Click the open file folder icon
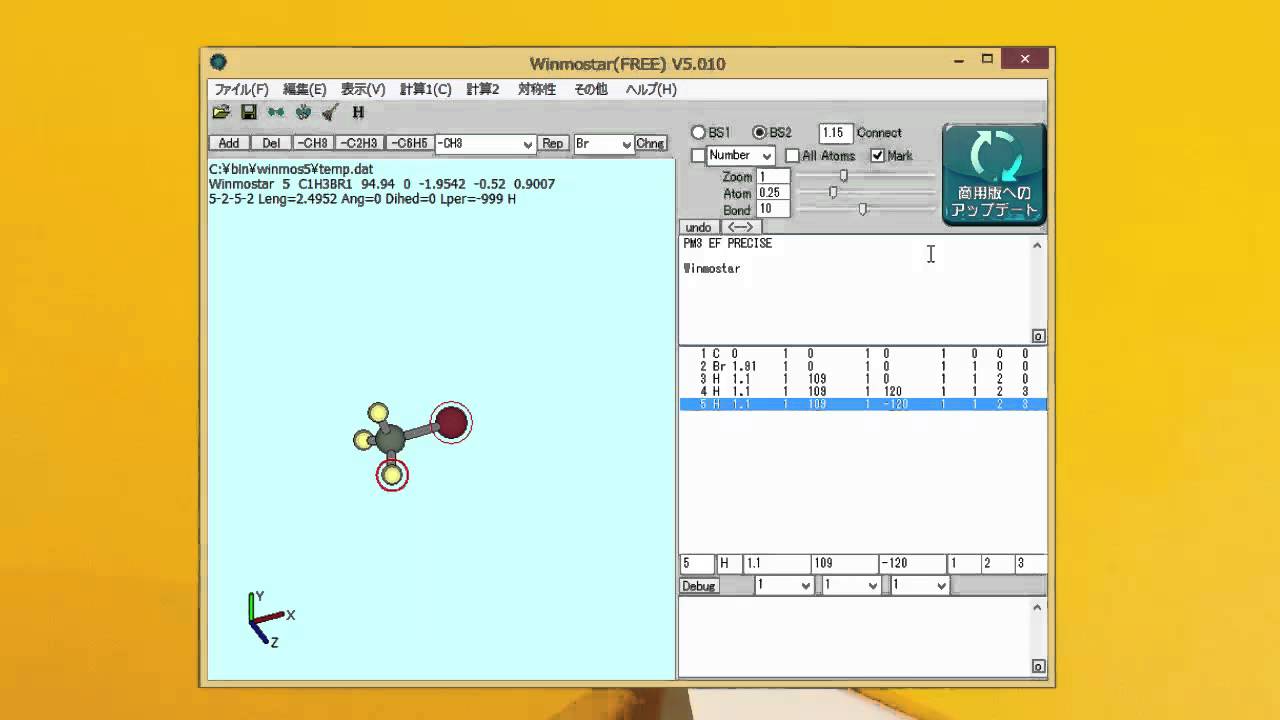Viewport: 1280px width, 720px height. pos(221,112)
